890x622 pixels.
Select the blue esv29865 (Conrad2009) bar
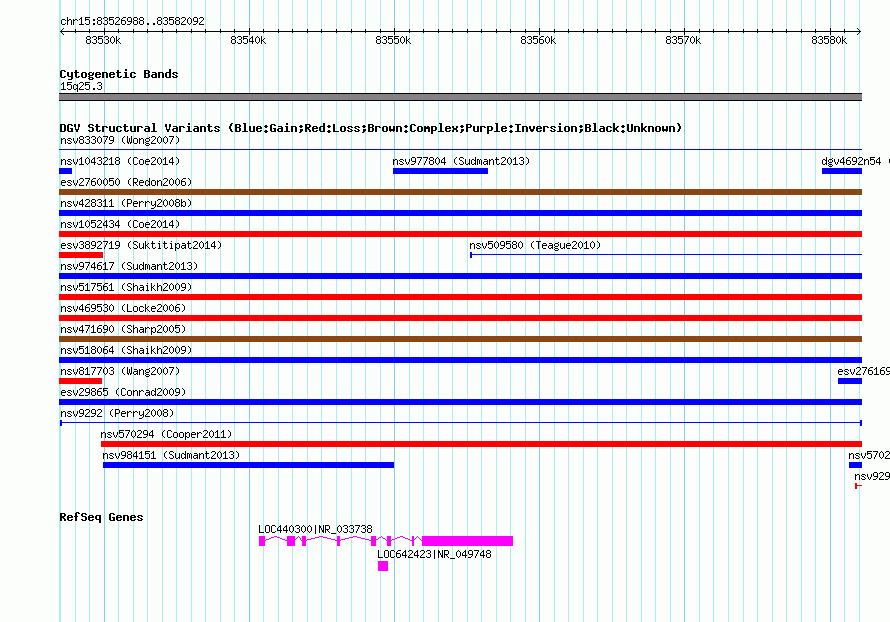tap(460, 402)
